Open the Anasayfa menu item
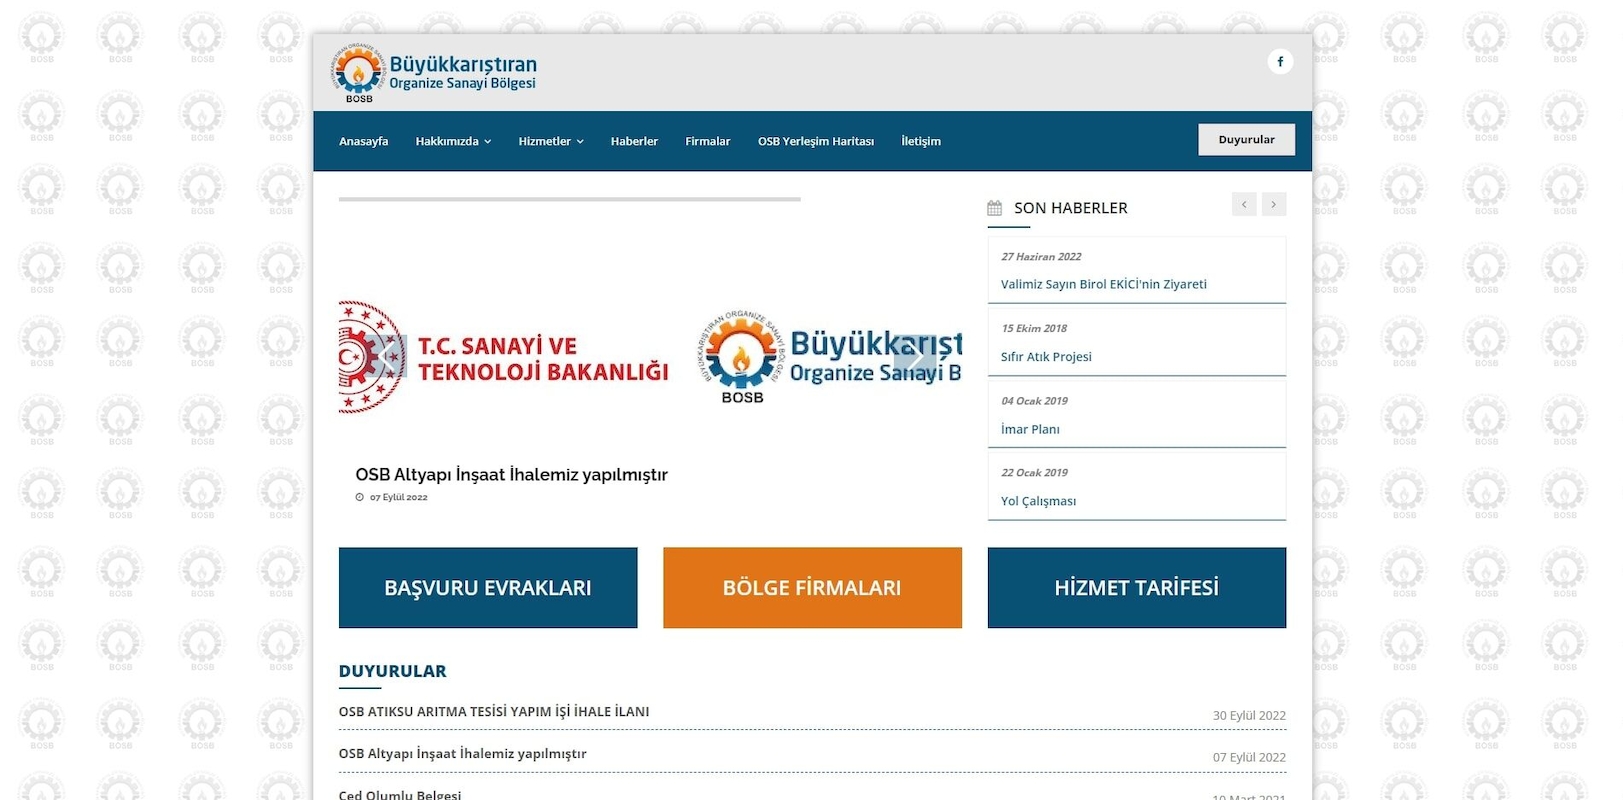1623x800 pixels. [364, 141]
